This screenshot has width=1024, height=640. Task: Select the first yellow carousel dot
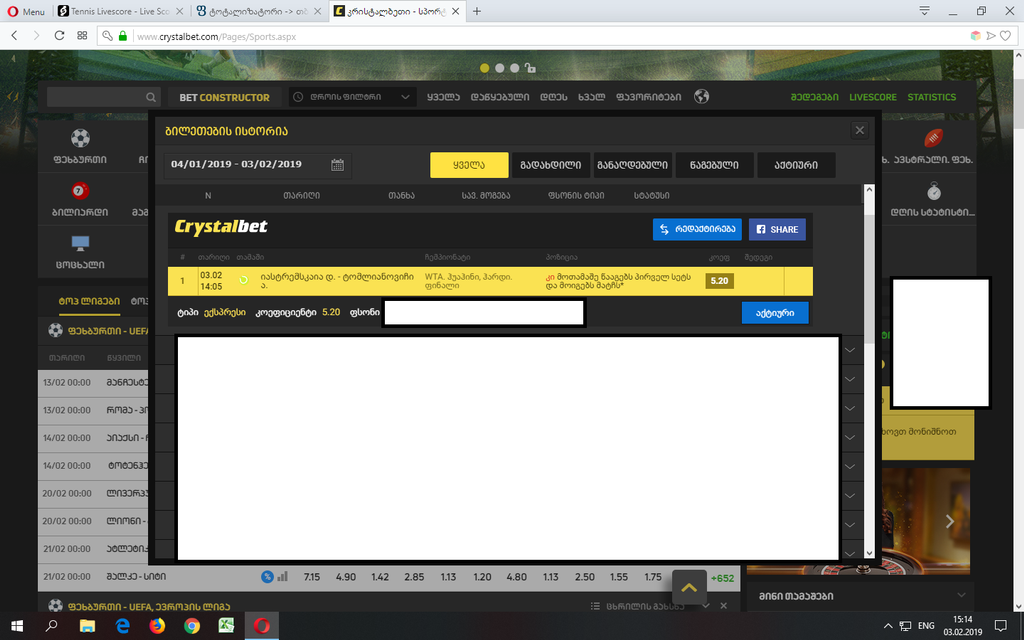click(485, 68)
